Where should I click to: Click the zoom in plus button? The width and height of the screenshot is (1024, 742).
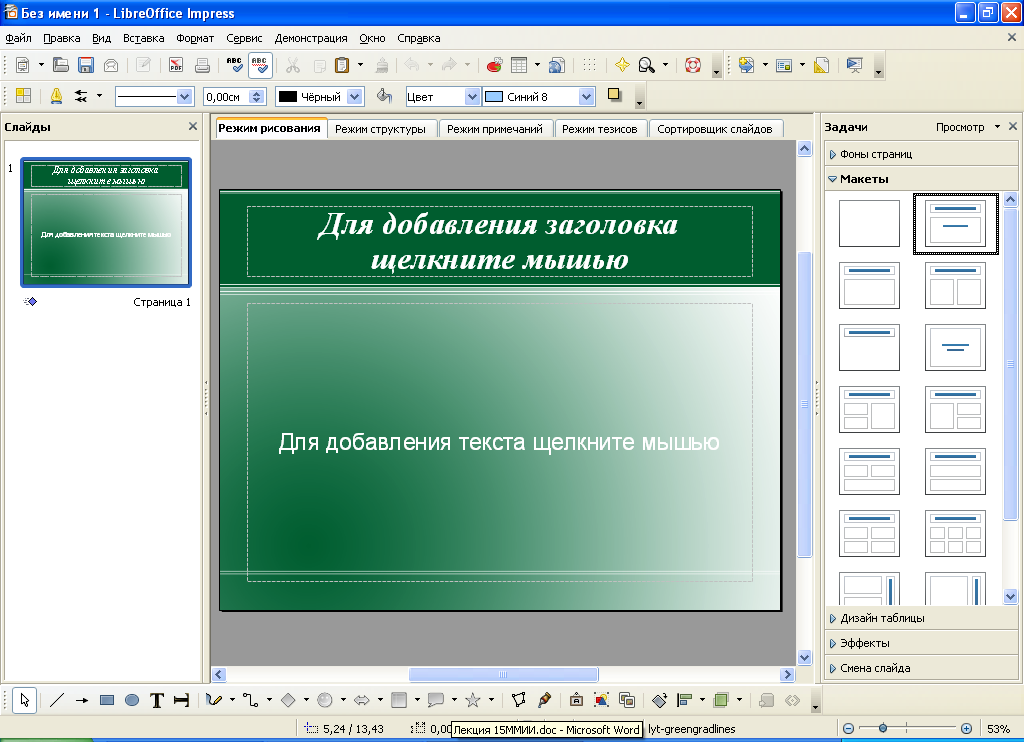967,728
